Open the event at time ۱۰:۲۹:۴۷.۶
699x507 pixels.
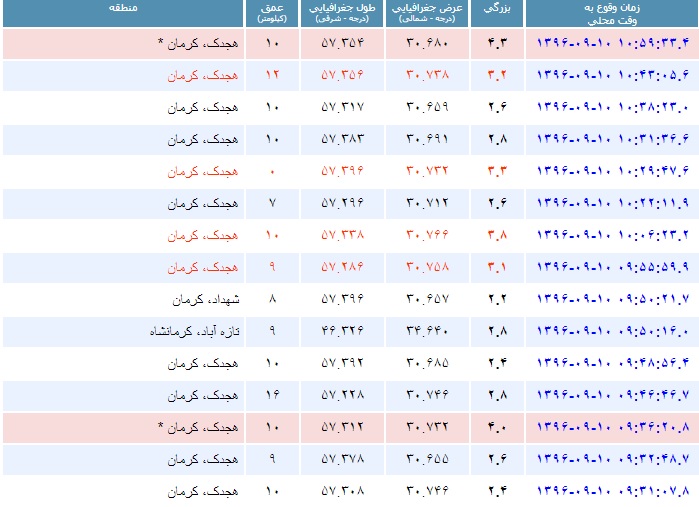(x=613, y=171)
